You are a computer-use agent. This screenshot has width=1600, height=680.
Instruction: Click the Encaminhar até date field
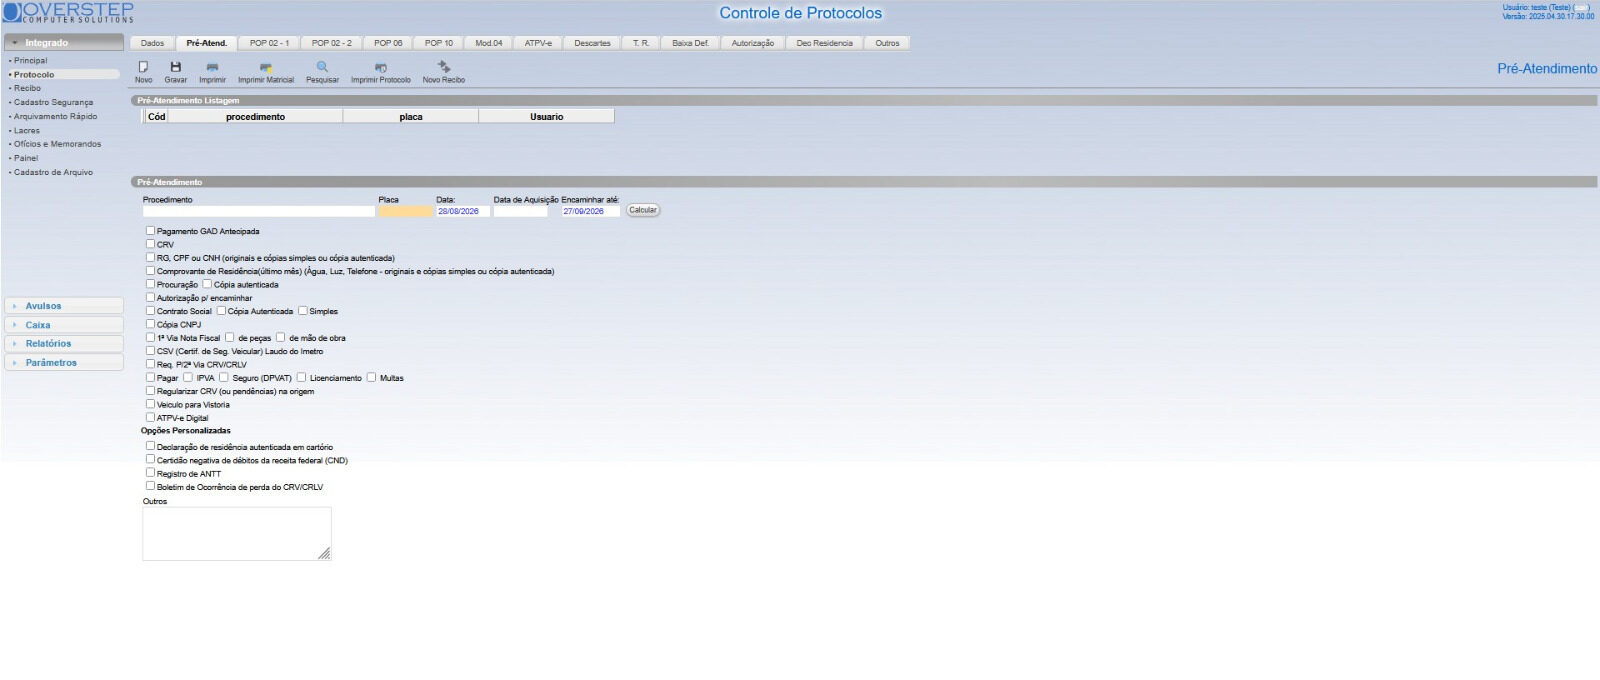pyautogui.click(x=591, y=211)
